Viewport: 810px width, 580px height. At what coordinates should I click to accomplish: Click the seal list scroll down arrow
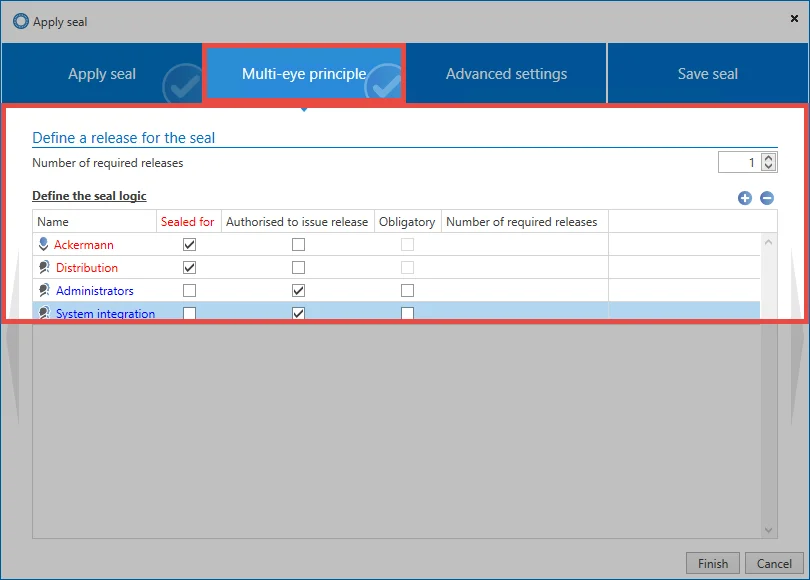(768, 530)
